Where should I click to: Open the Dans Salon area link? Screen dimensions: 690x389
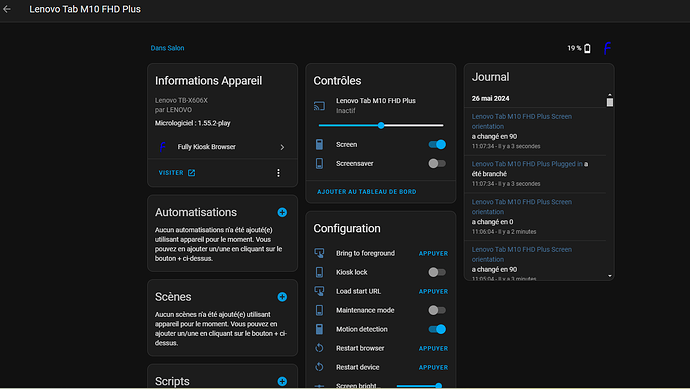[x=167, y=48]
